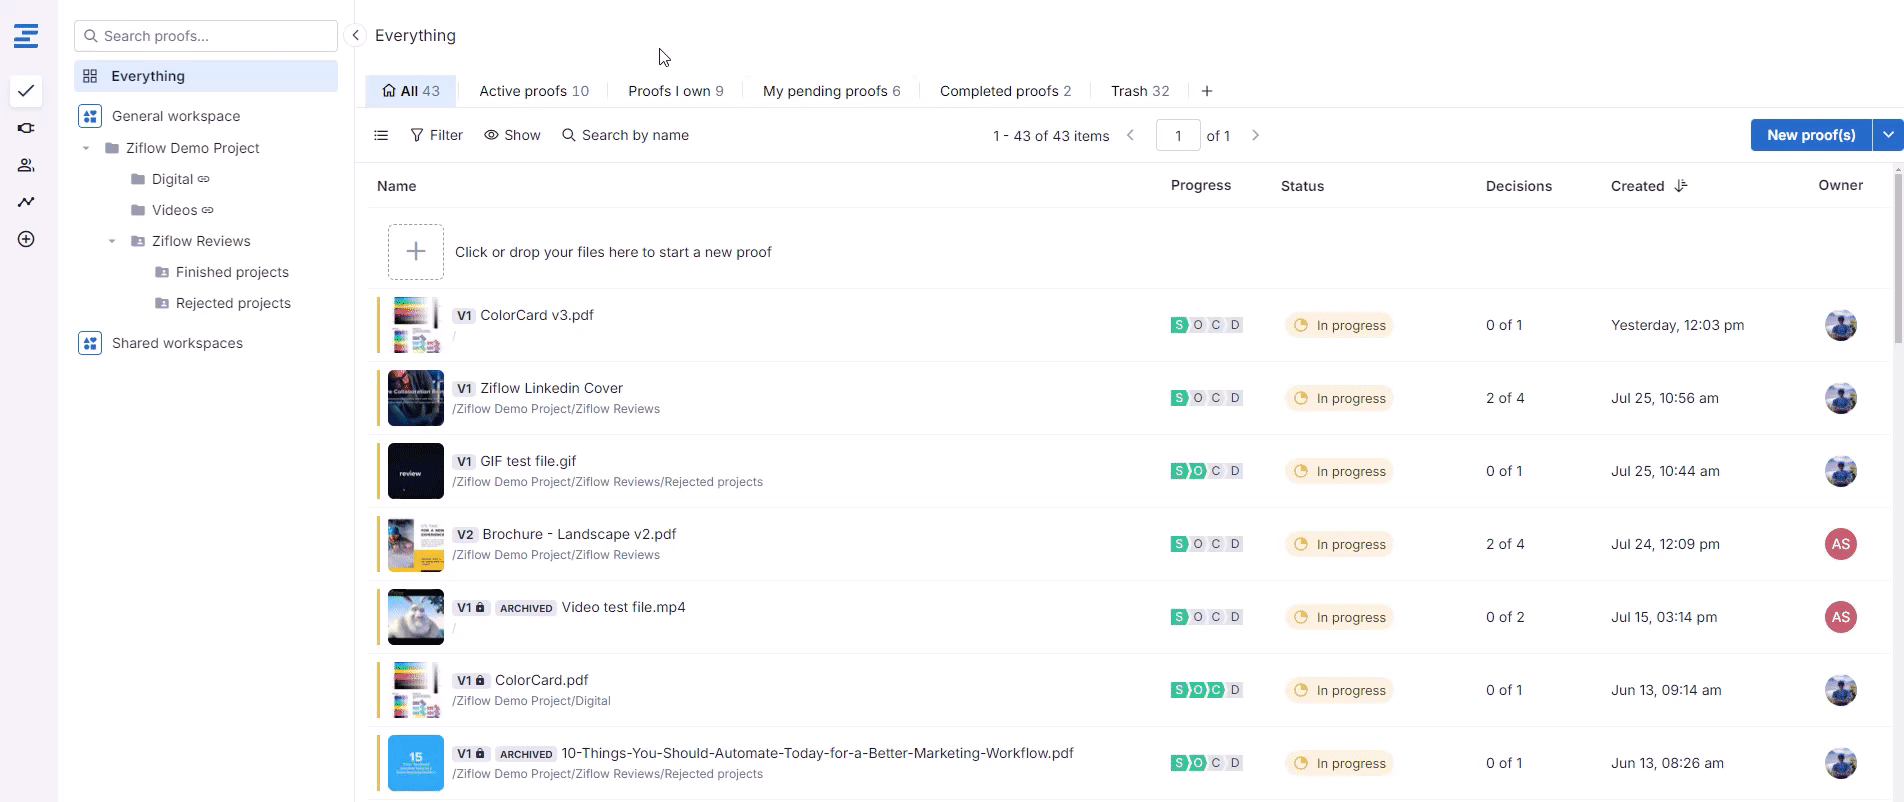Click the list view icon beside Filter

(x=381, y=135)
